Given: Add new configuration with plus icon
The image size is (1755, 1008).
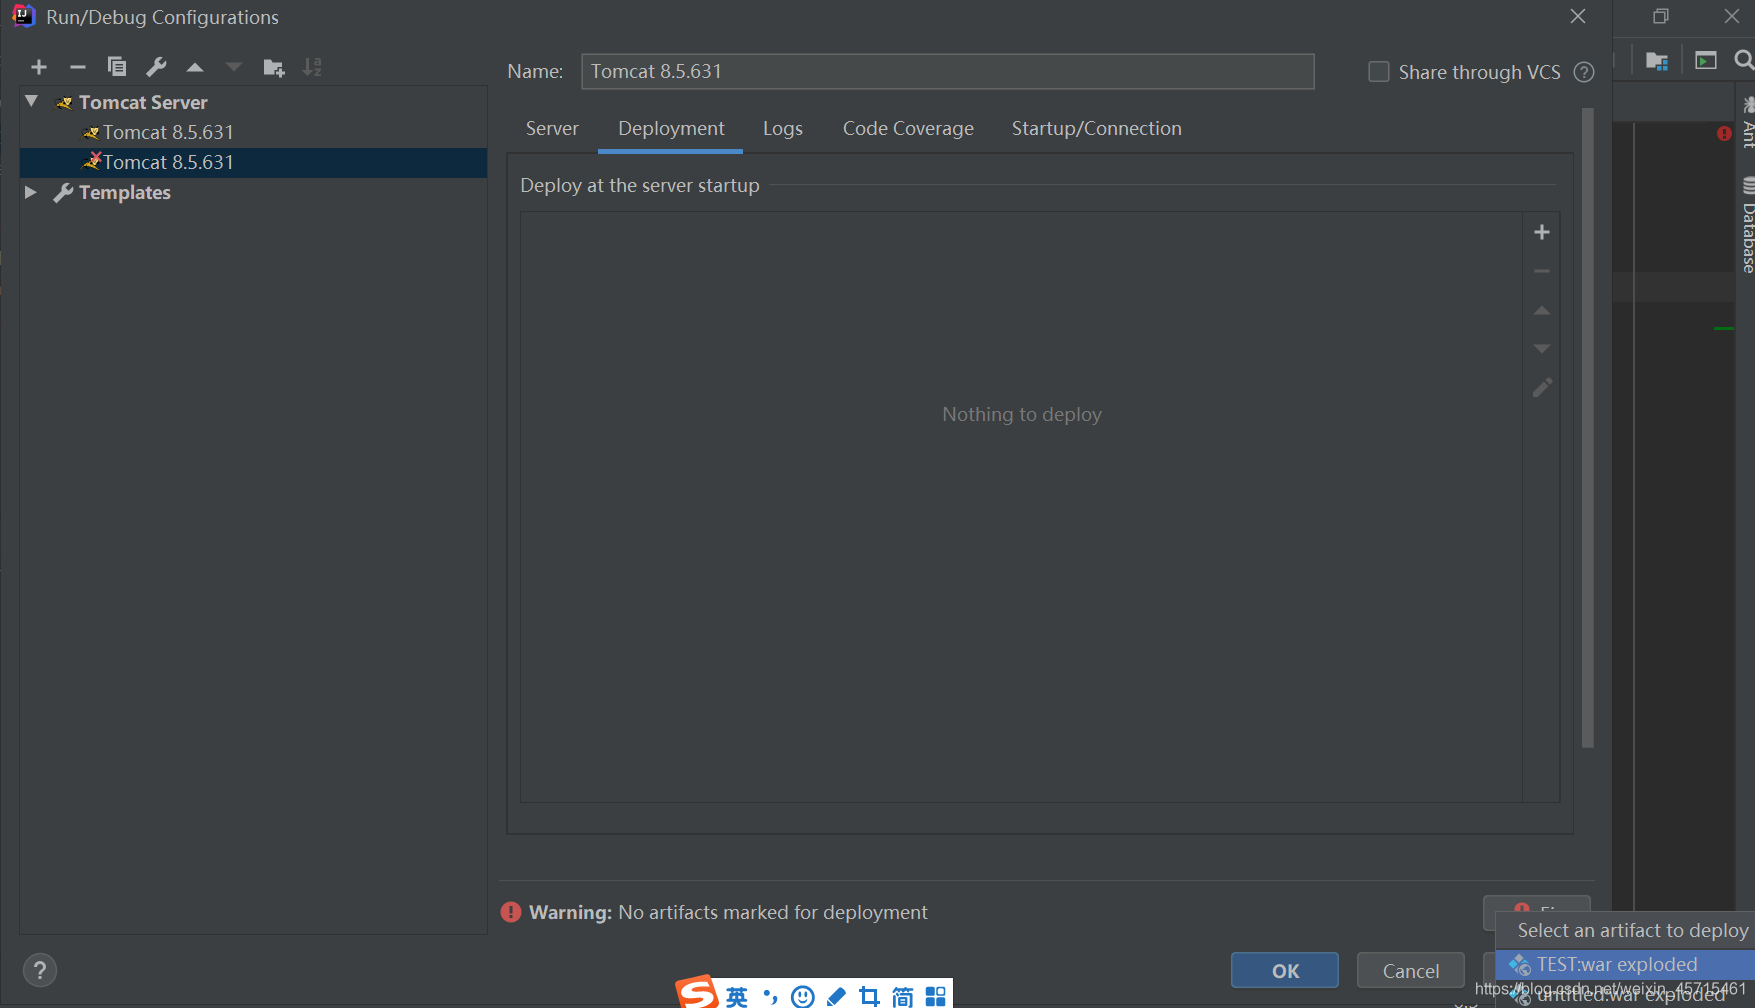Looking at the screenshot, I should (x=39, y=67).
